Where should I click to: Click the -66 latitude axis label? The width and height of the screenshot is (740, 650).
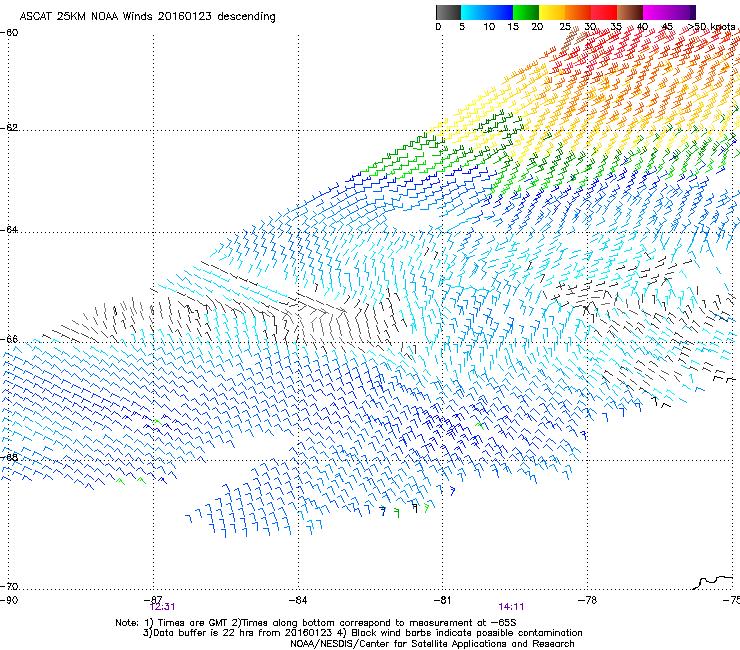point(9,339)
